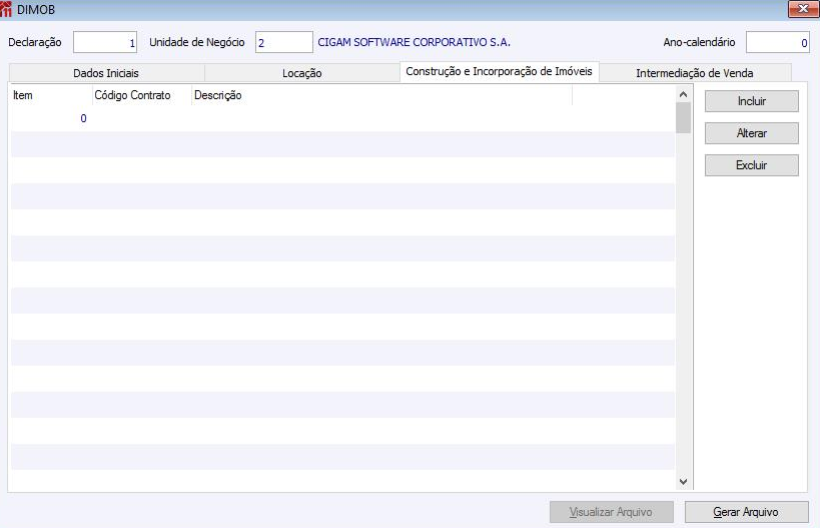Image resolution: width=820 pixels, height=528 pixels.
Task: Select Construção e Incorporação de Imóveis tab
Action: tap(499, 72)
